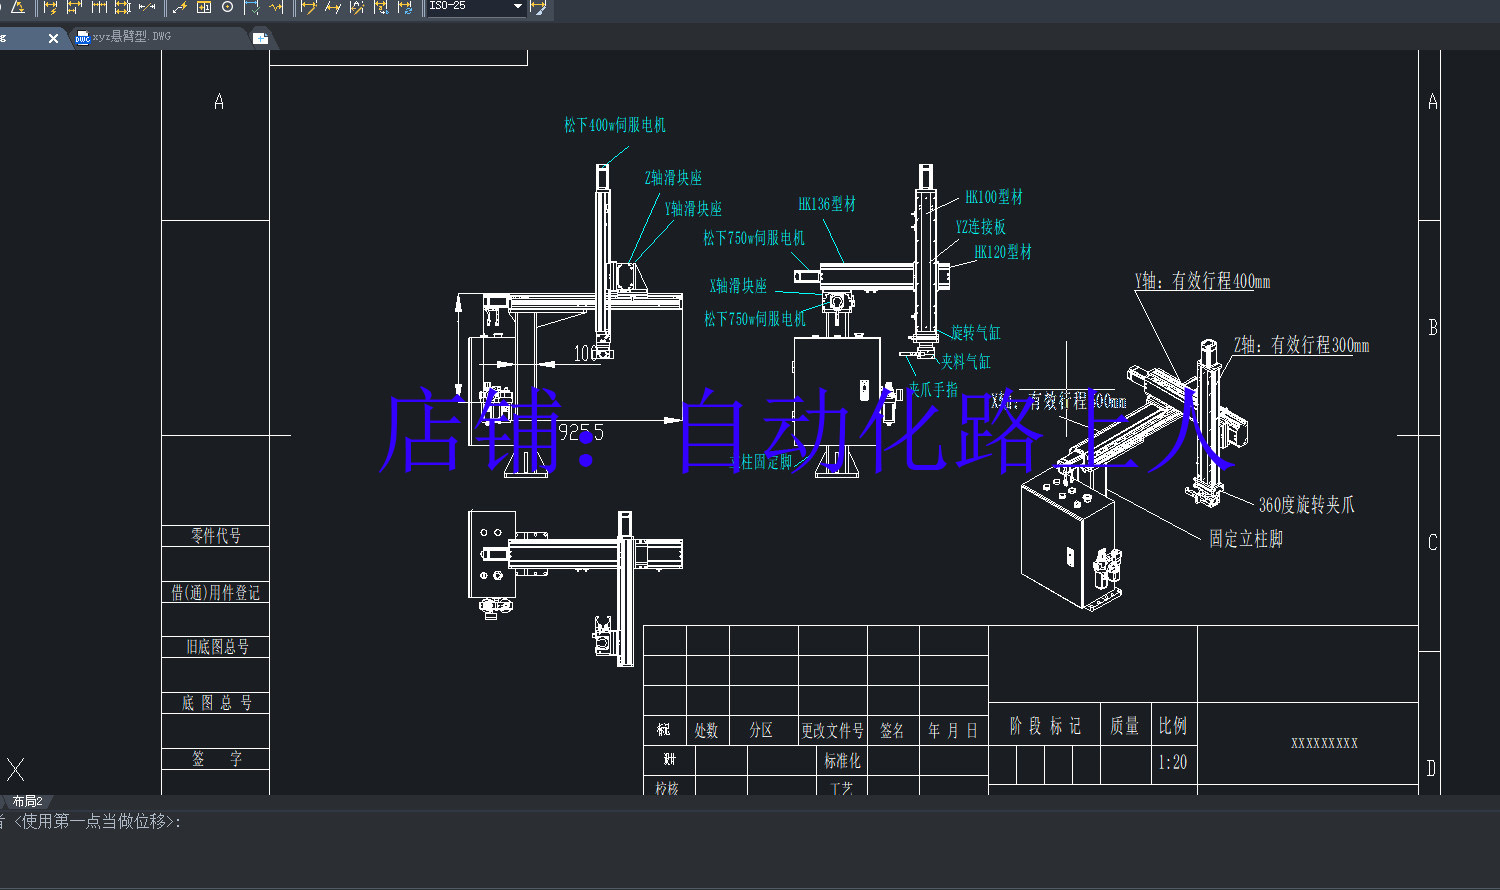This screenshot has width=1500, height=890.
Task: Activate the Quick Dimension tool
Action: (x=50, y=7)
